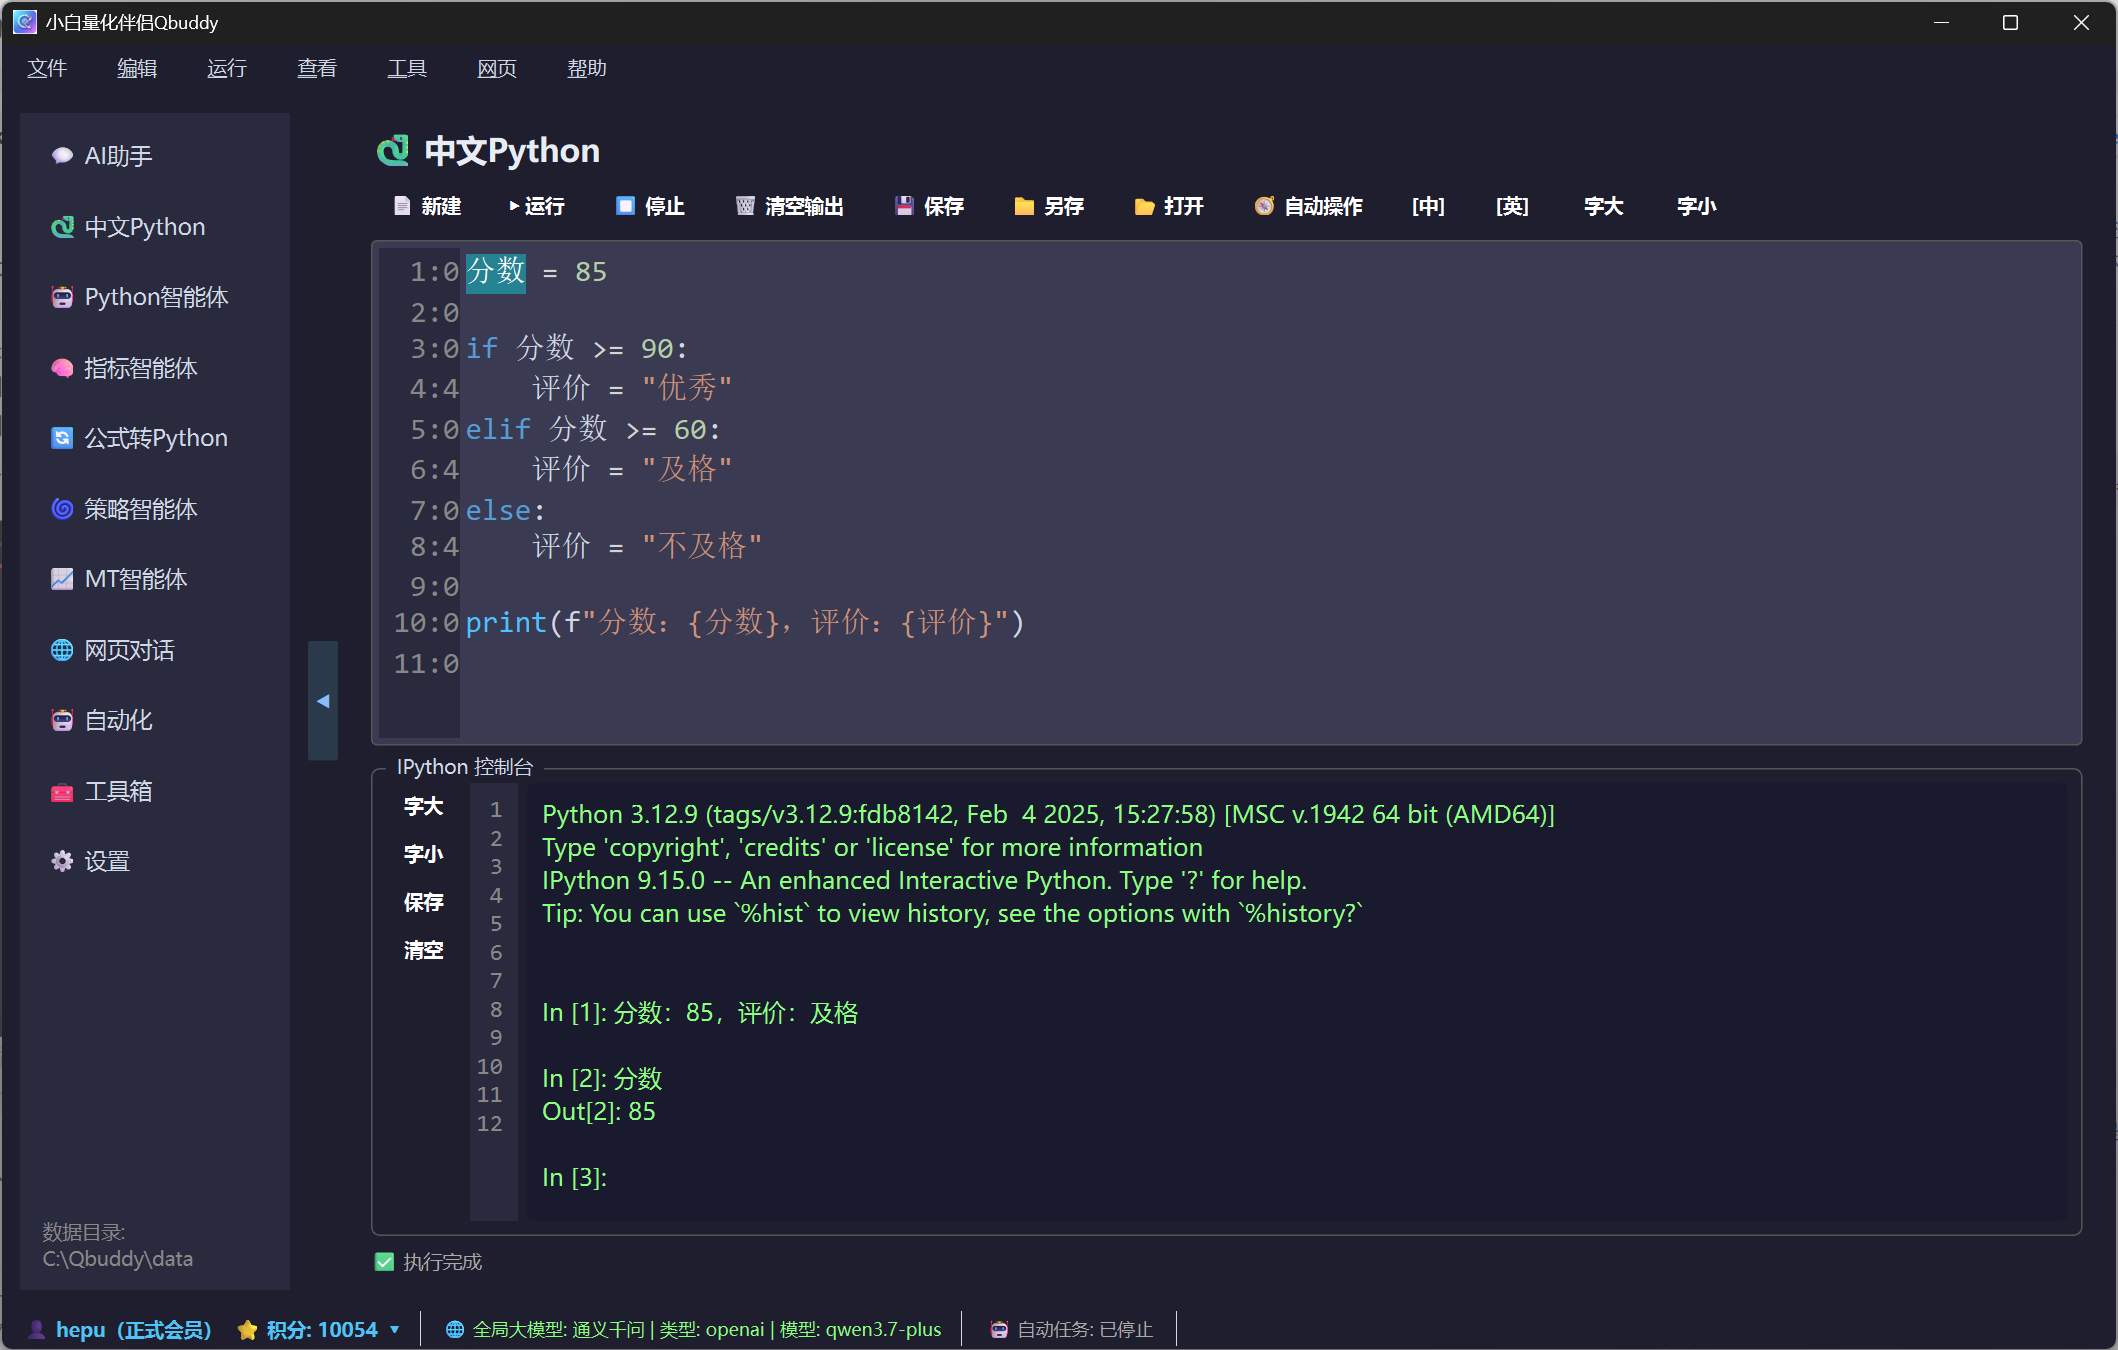The height and width of the screenshot is (1350, 2118).
Task: Save the script with 保存 in toolbar
Action: 929,206
